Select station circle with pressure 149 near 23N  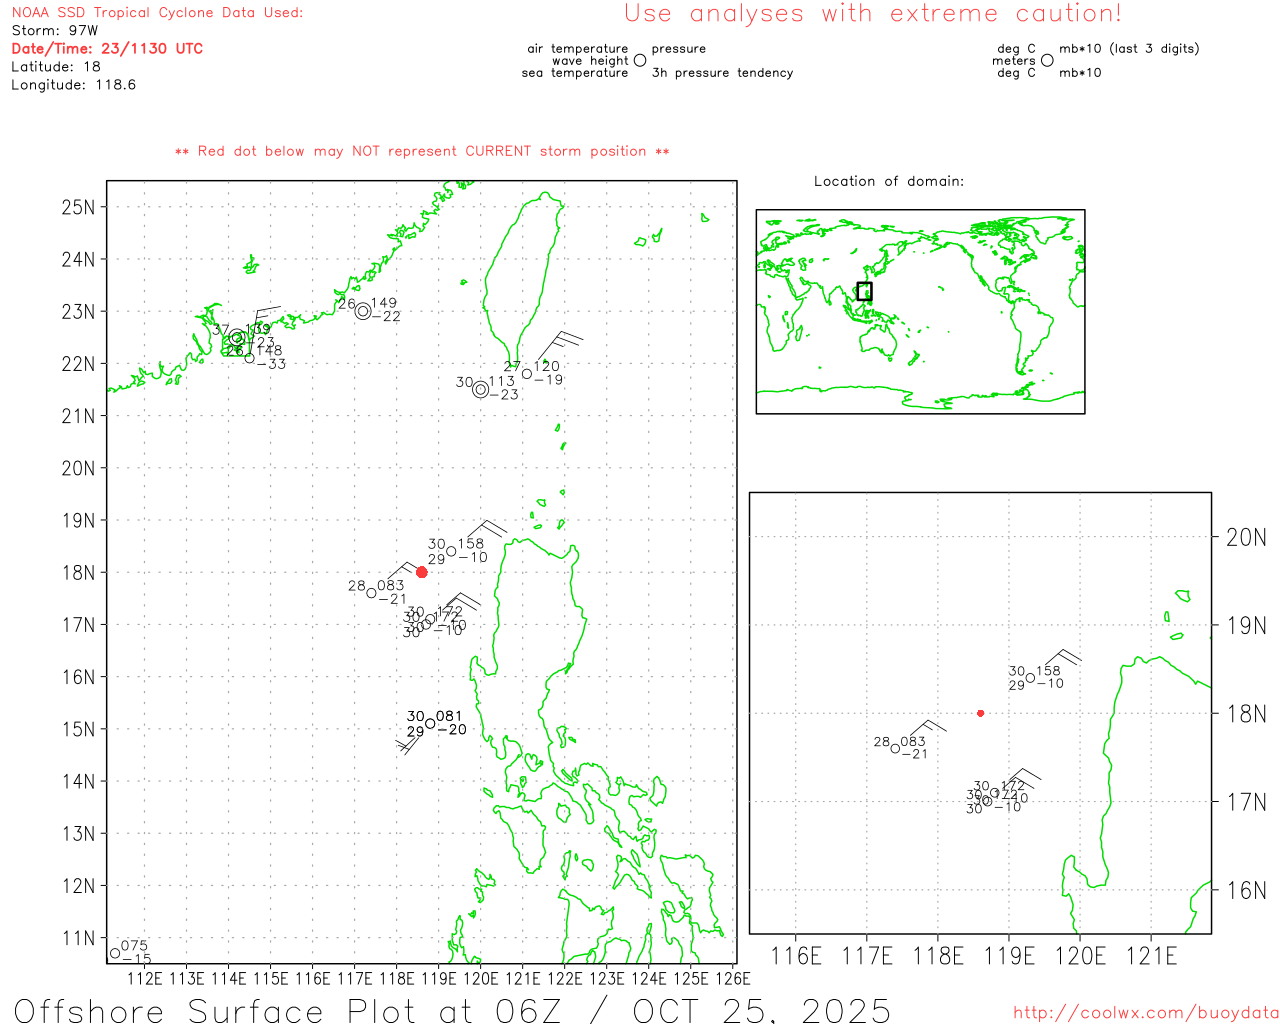coord(363,311)
